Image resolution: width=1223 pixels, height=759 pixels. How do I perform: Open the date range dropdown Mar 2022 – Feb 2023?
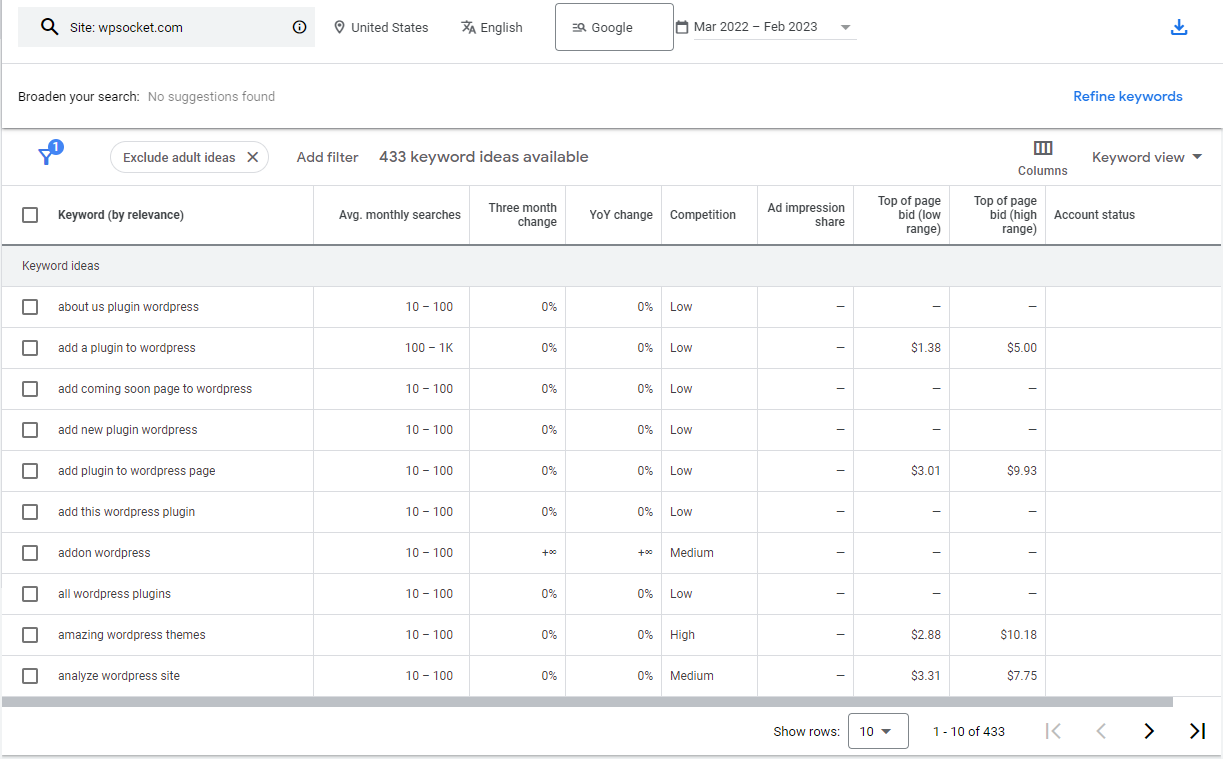point(766,27)
